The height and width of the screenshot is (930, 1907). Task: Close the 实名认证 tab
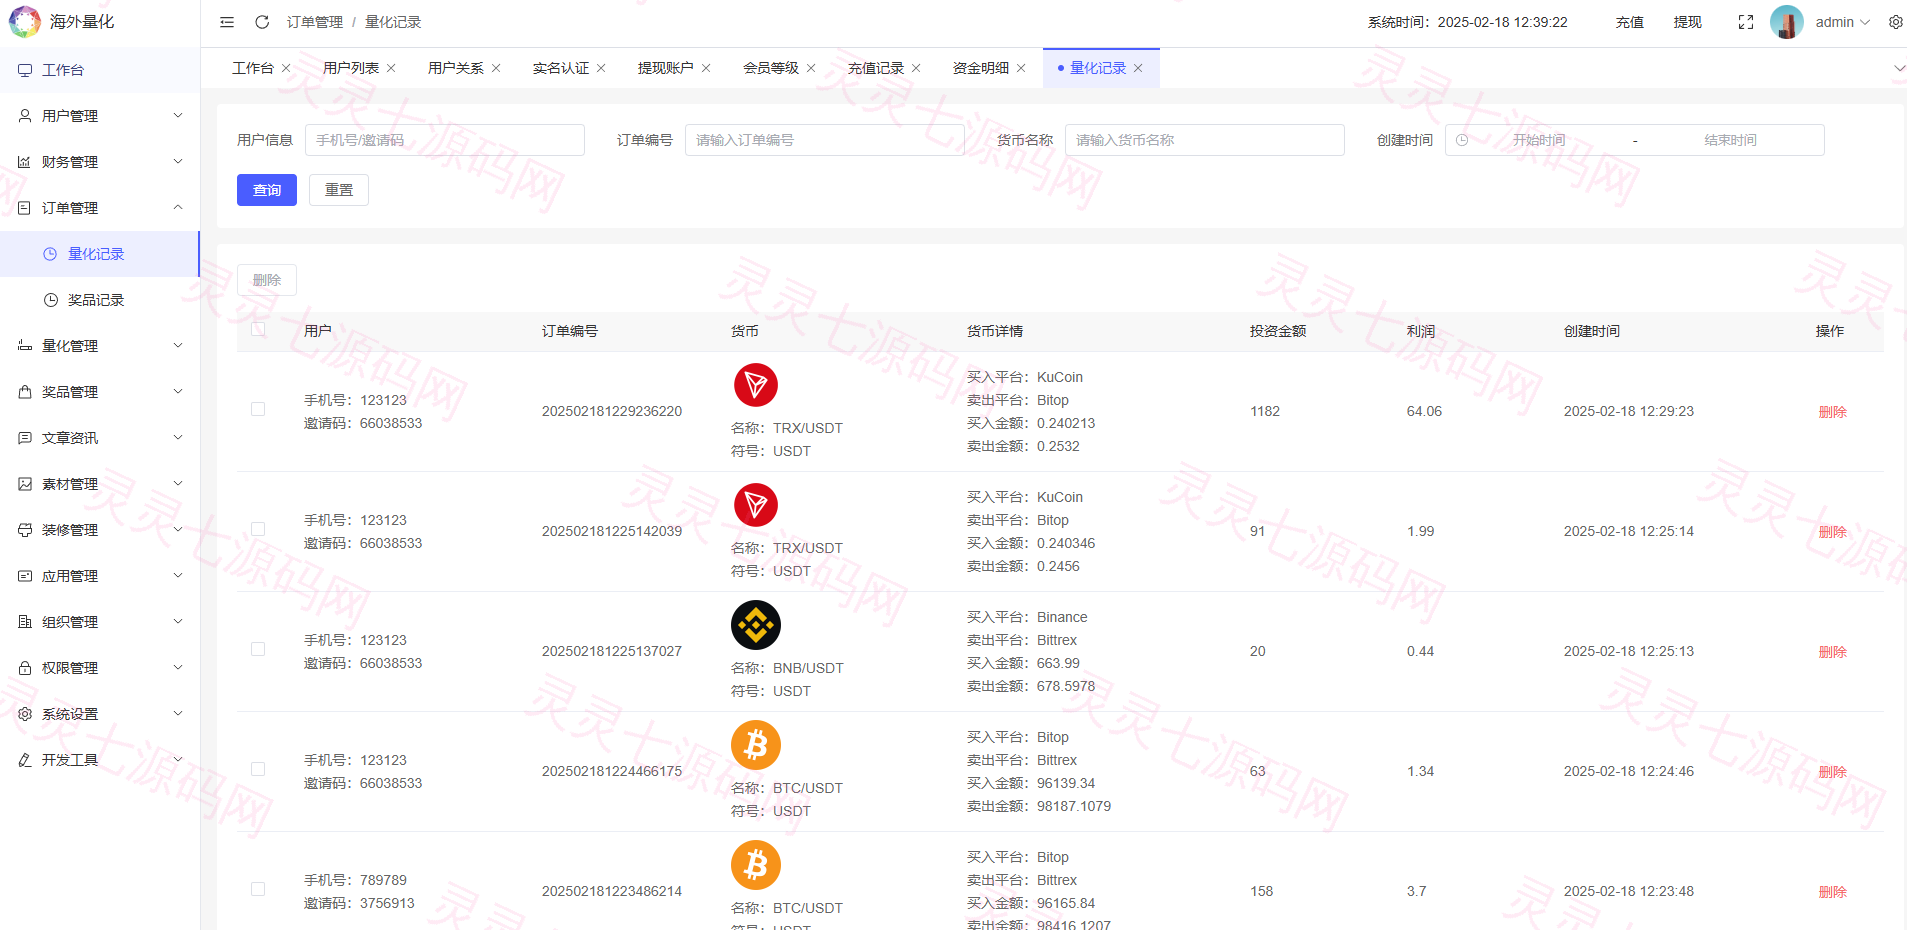click(601, 68)
